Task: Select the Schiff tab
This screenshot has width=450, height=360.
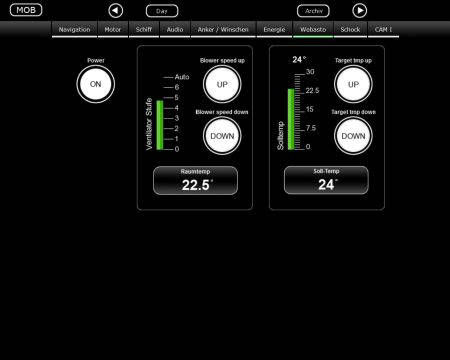Action: point(144,30)
